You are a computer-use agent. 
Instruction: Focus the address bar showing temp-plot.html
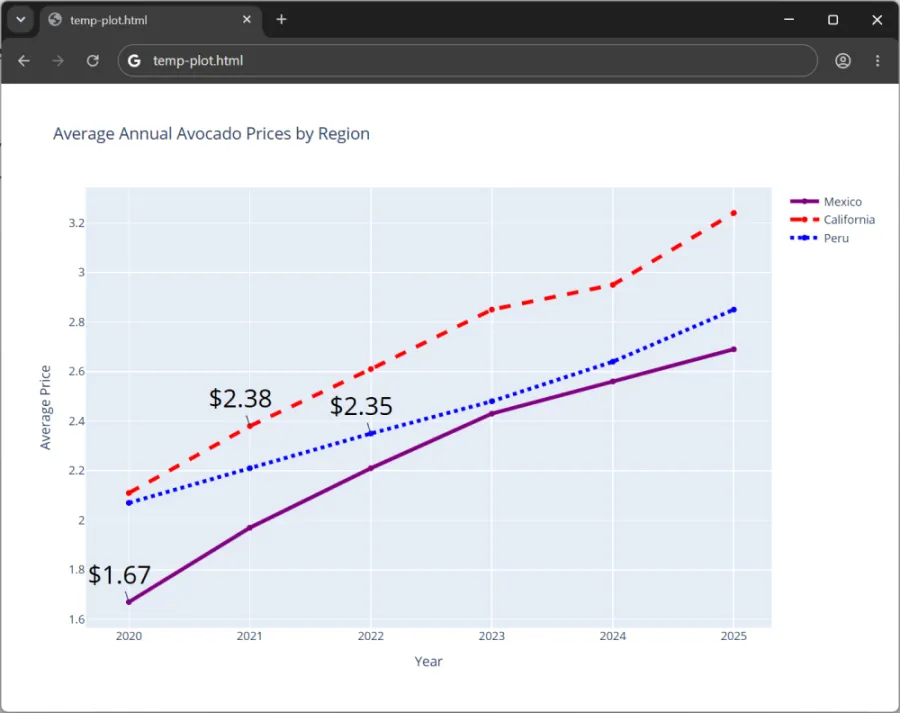point(467,61)
